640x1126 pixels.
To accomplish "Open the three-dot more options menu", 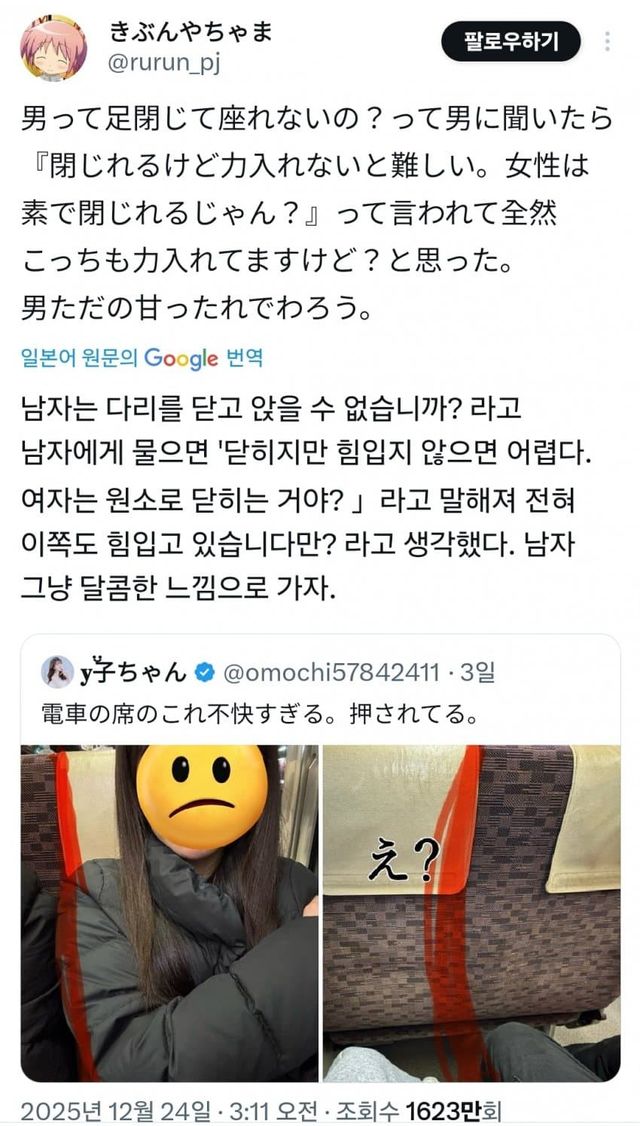I will click(607, 42).
